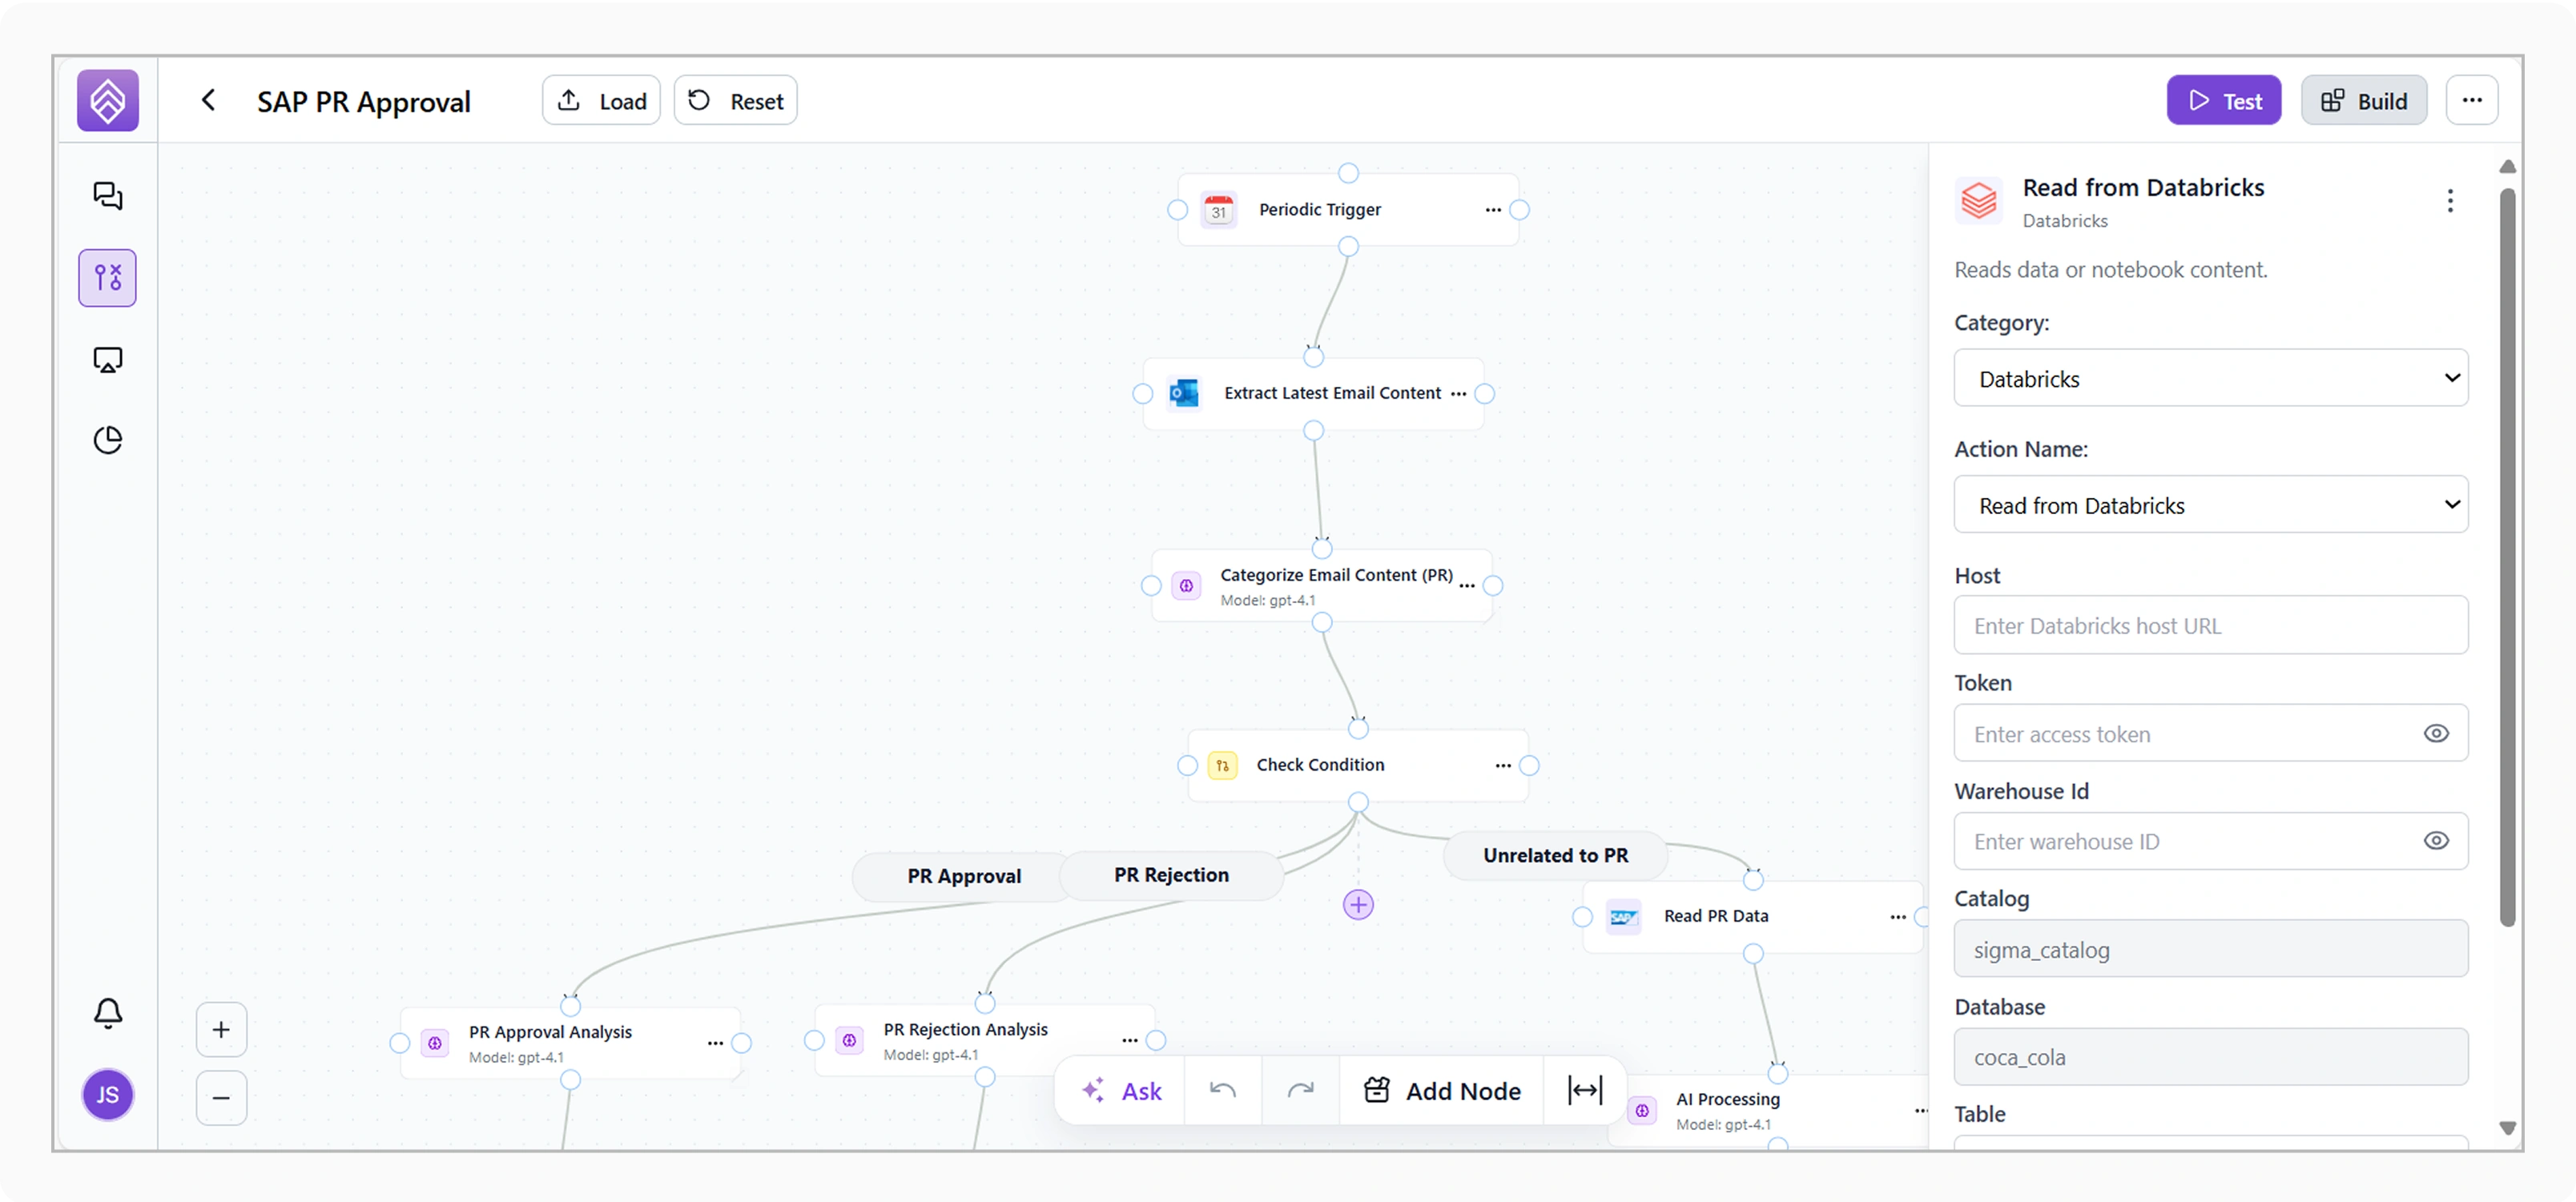This screenshot has width=2576, height=1202.
Task: Click the redo arrow in the bottom toolbar
Action: 1300,1090
